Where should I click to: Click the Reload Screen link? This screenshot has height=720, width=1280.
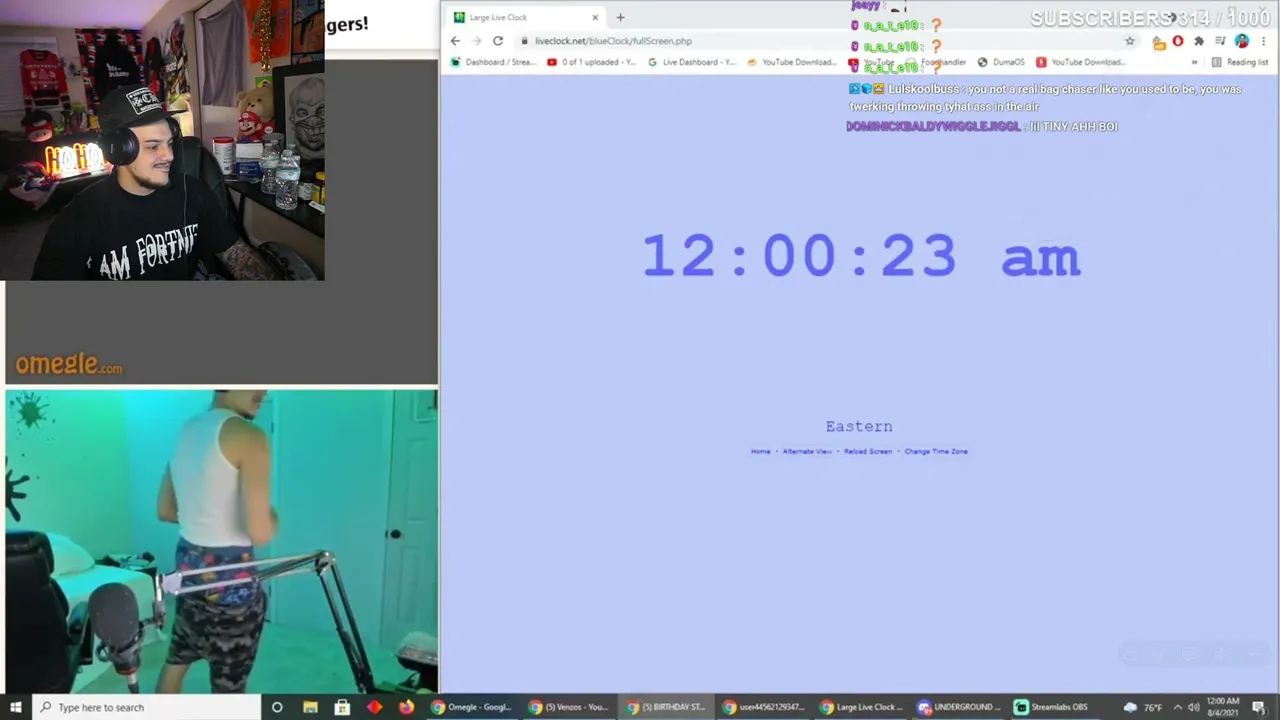pos(868,451)
